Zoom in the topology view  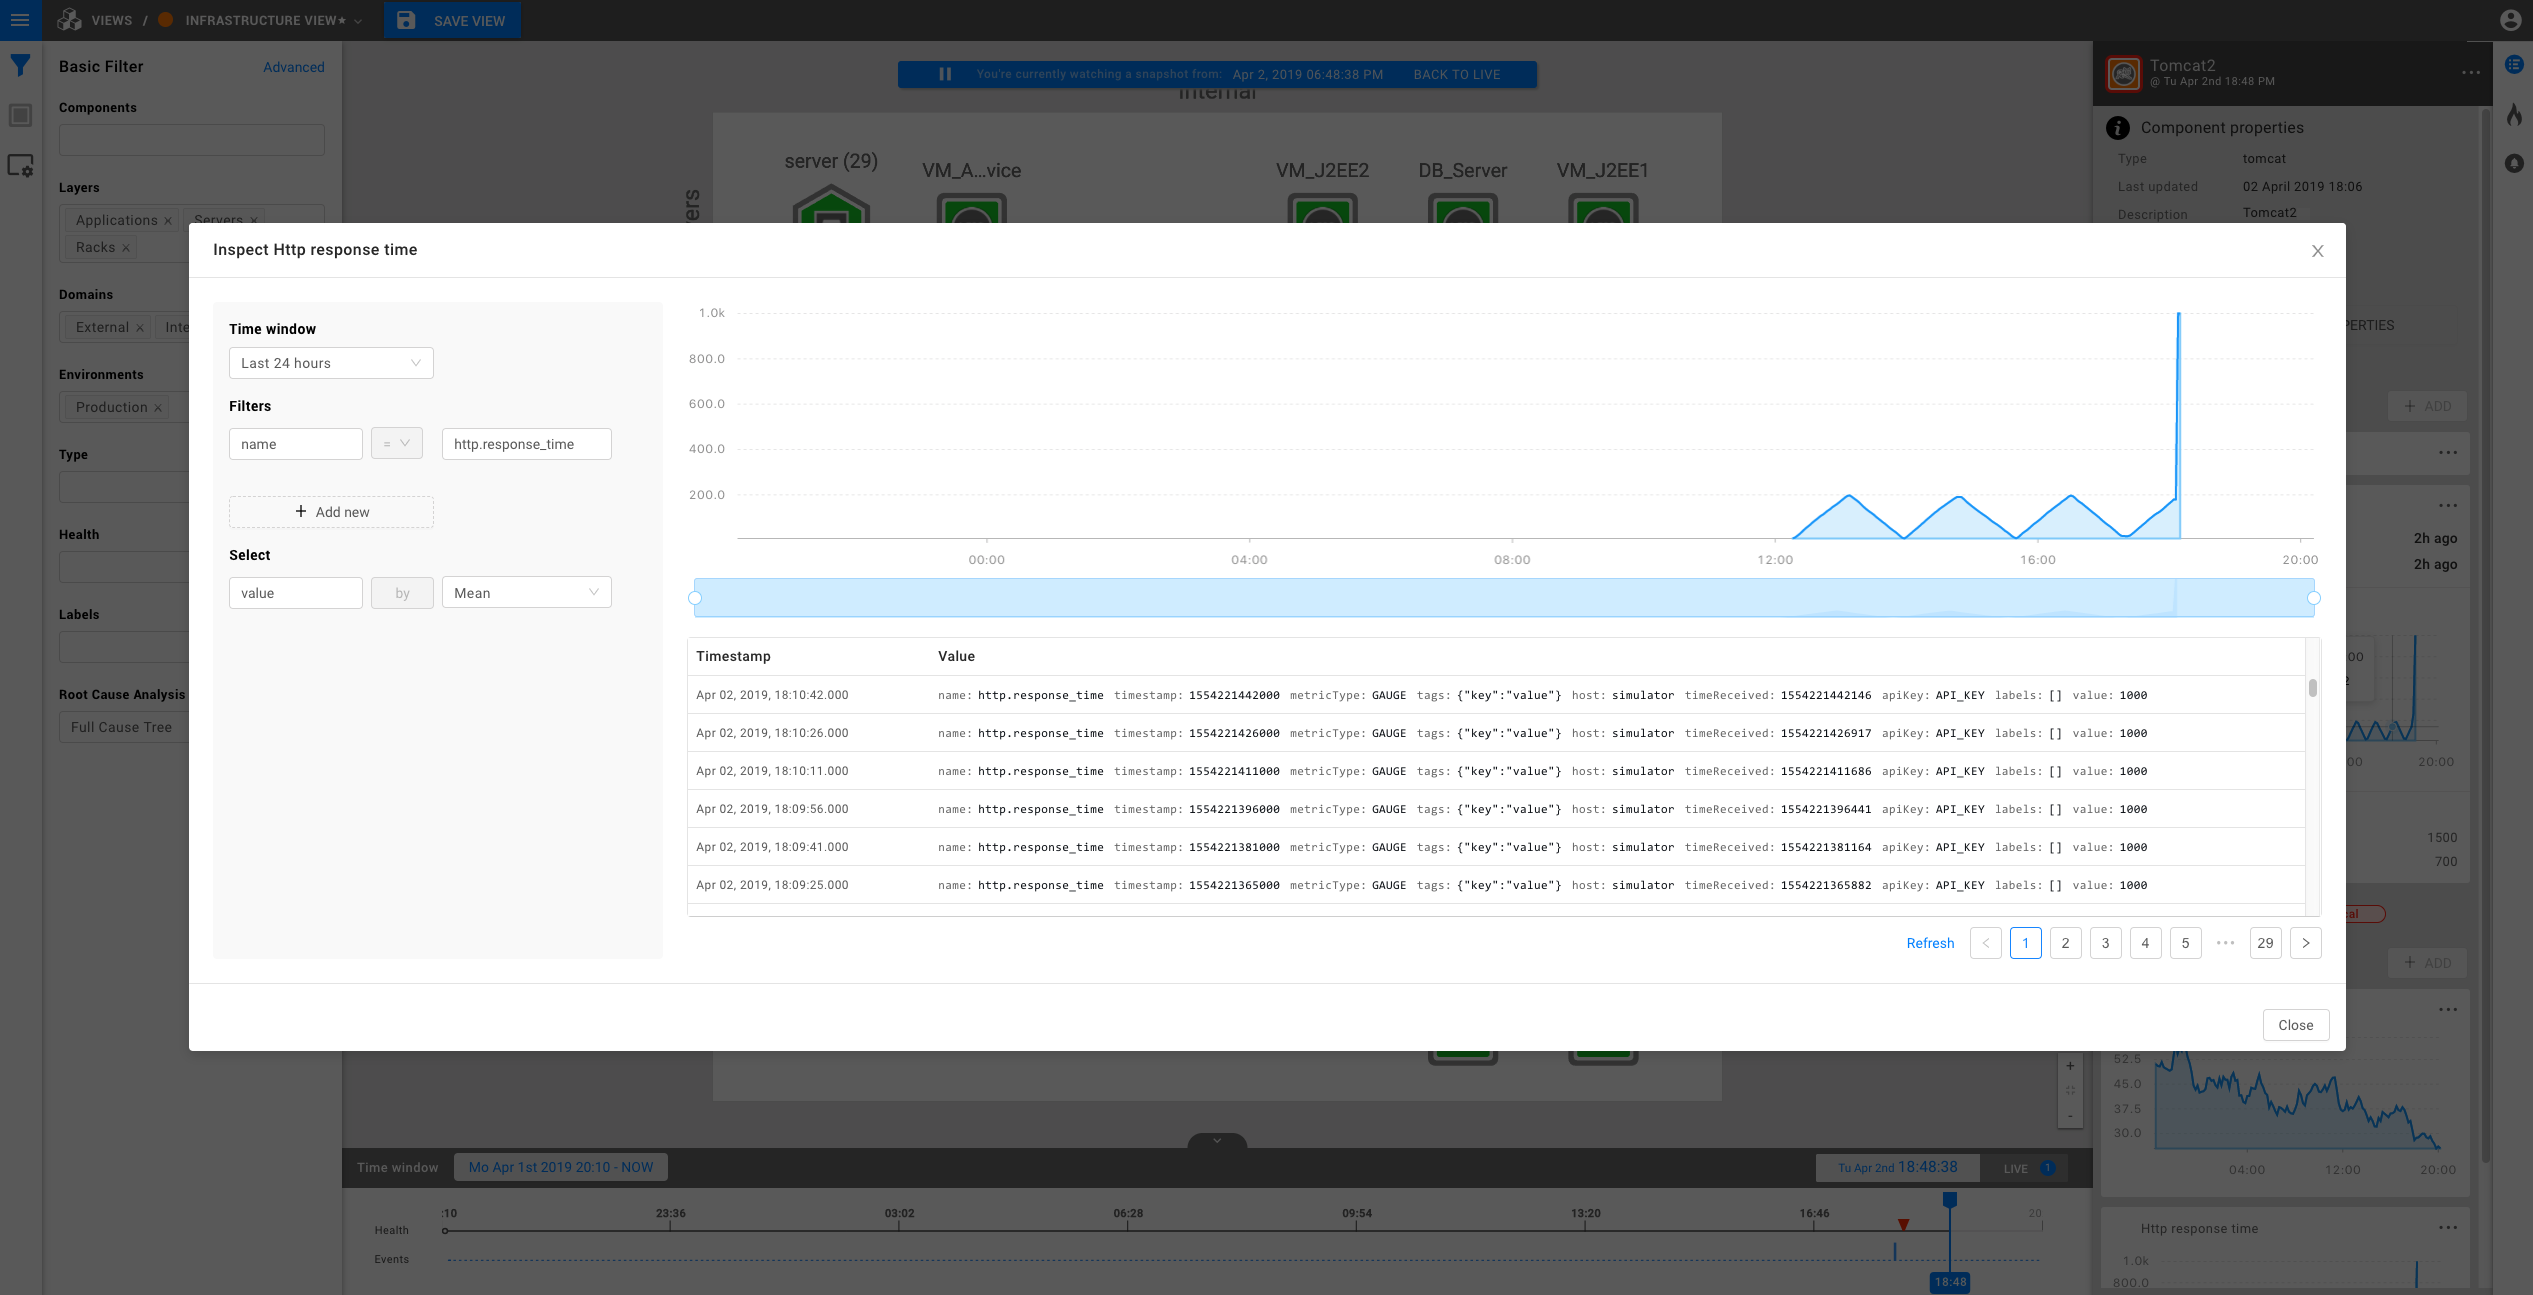(2070, 1066)
